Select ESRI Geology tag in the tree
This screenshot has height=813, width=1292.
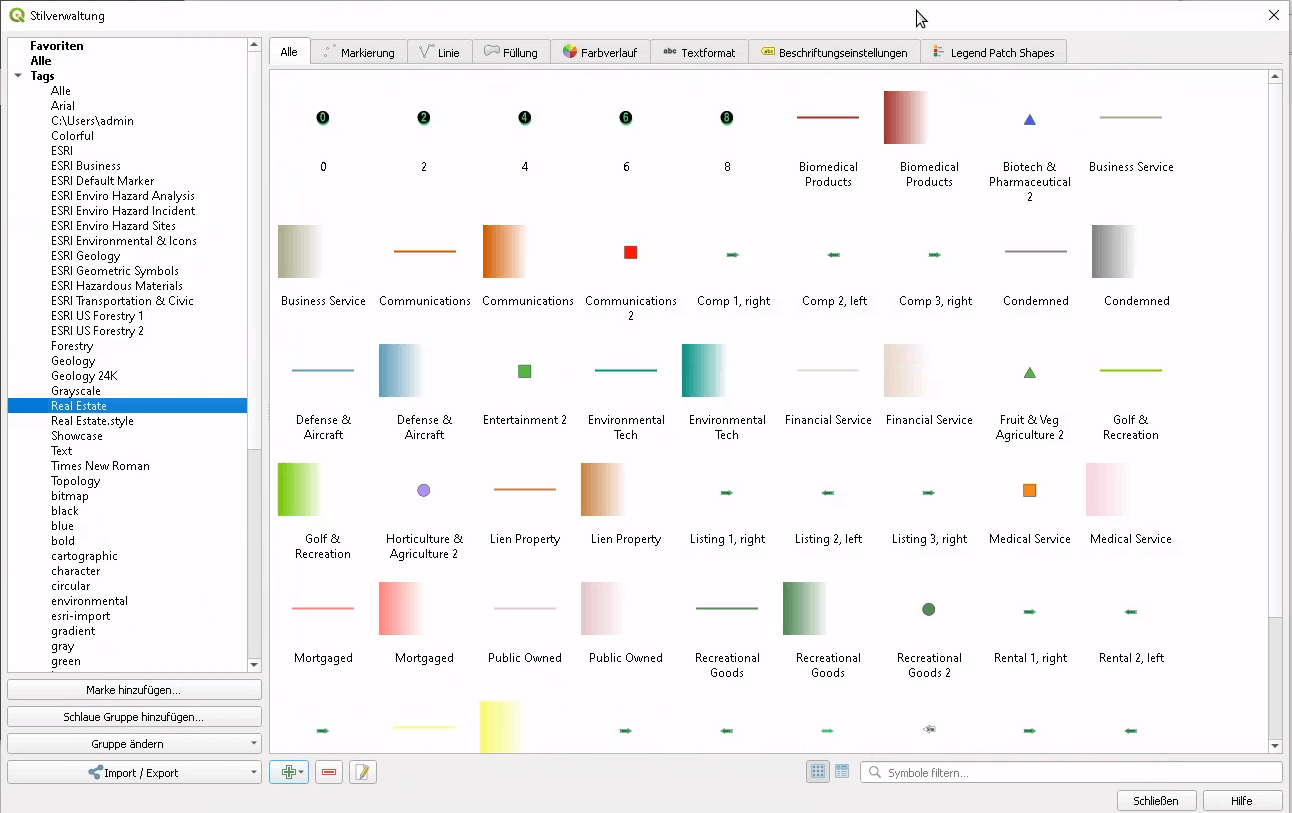pos(86,256)
